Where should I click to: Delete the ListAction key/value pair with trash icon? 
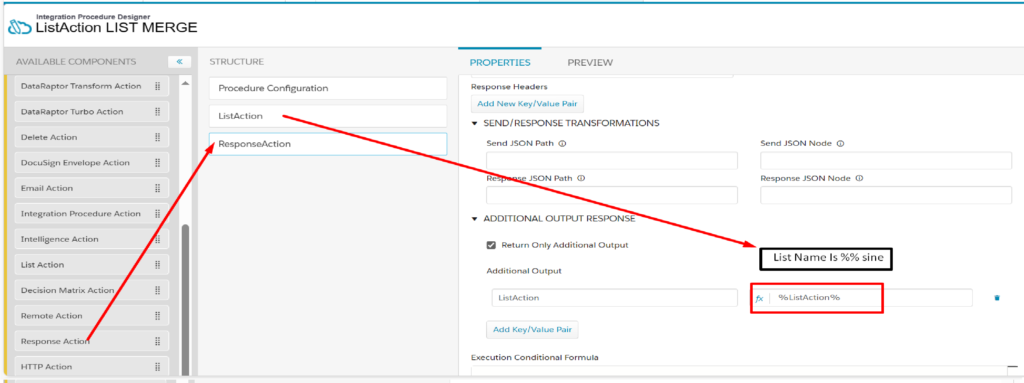[997, 298]
